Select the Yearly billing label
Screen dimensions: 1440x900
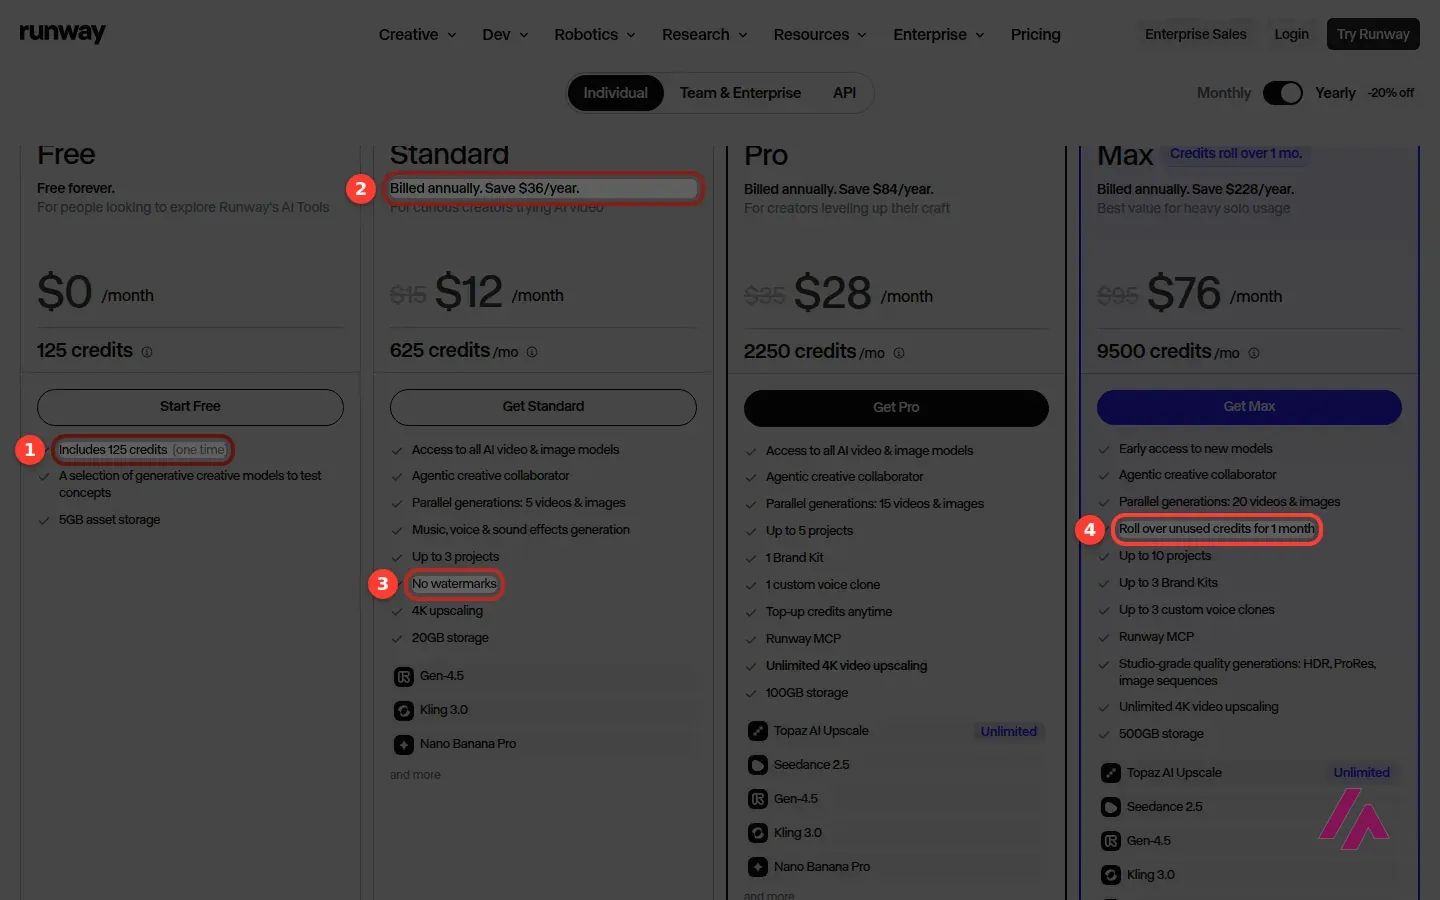pyautogui.click(x=1335, y=93)
